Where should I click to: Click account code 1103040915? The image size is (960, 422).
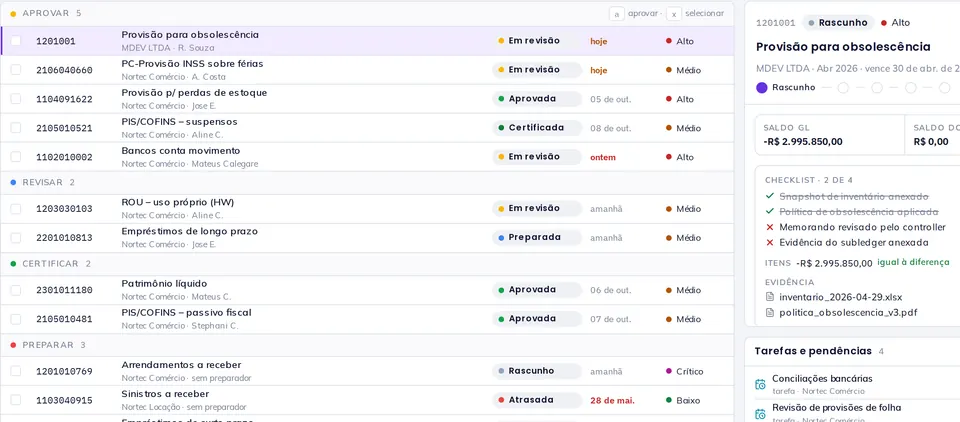[x=64, y=401]
